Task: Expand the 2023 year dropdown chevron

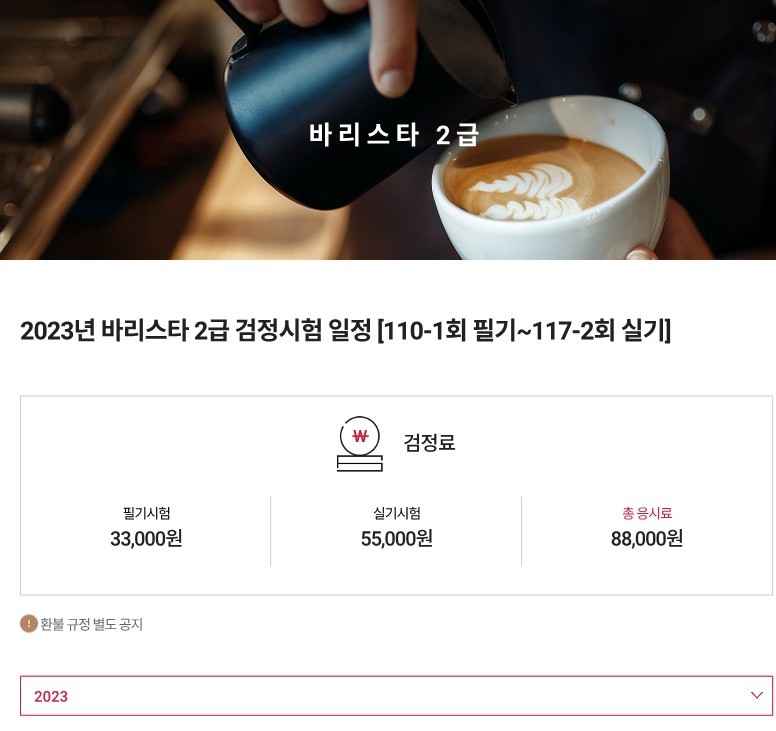Action: click(x=757, y=695)
